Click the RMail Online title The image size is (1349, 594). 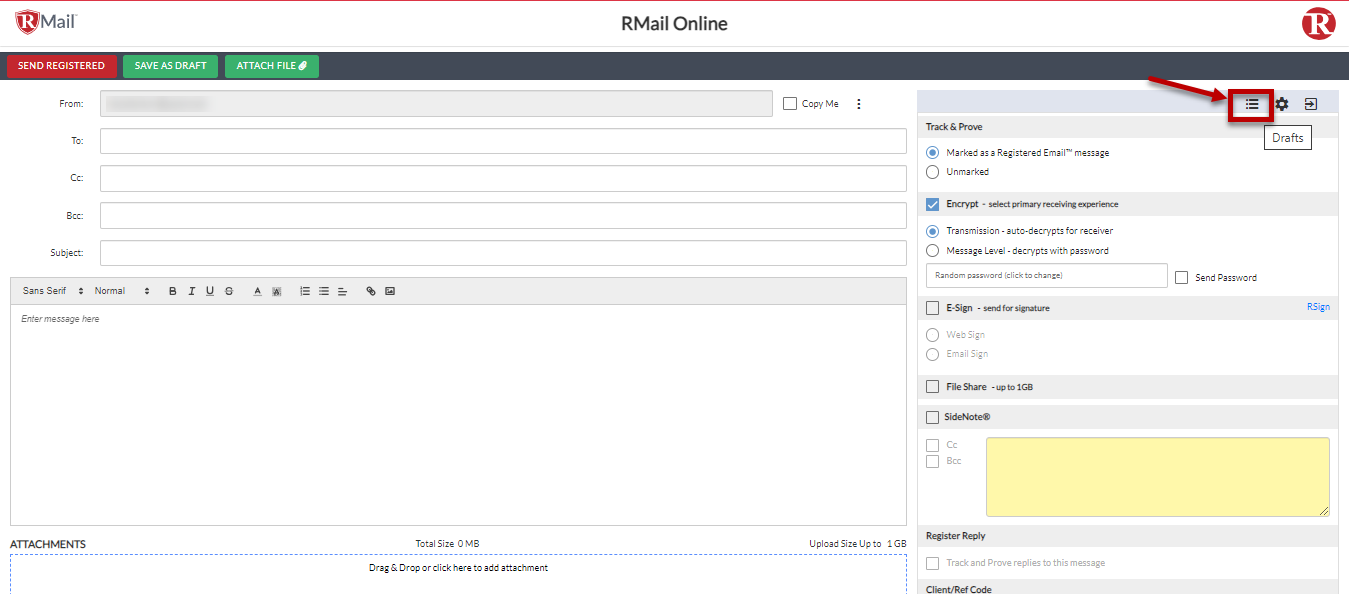[674, 23]
